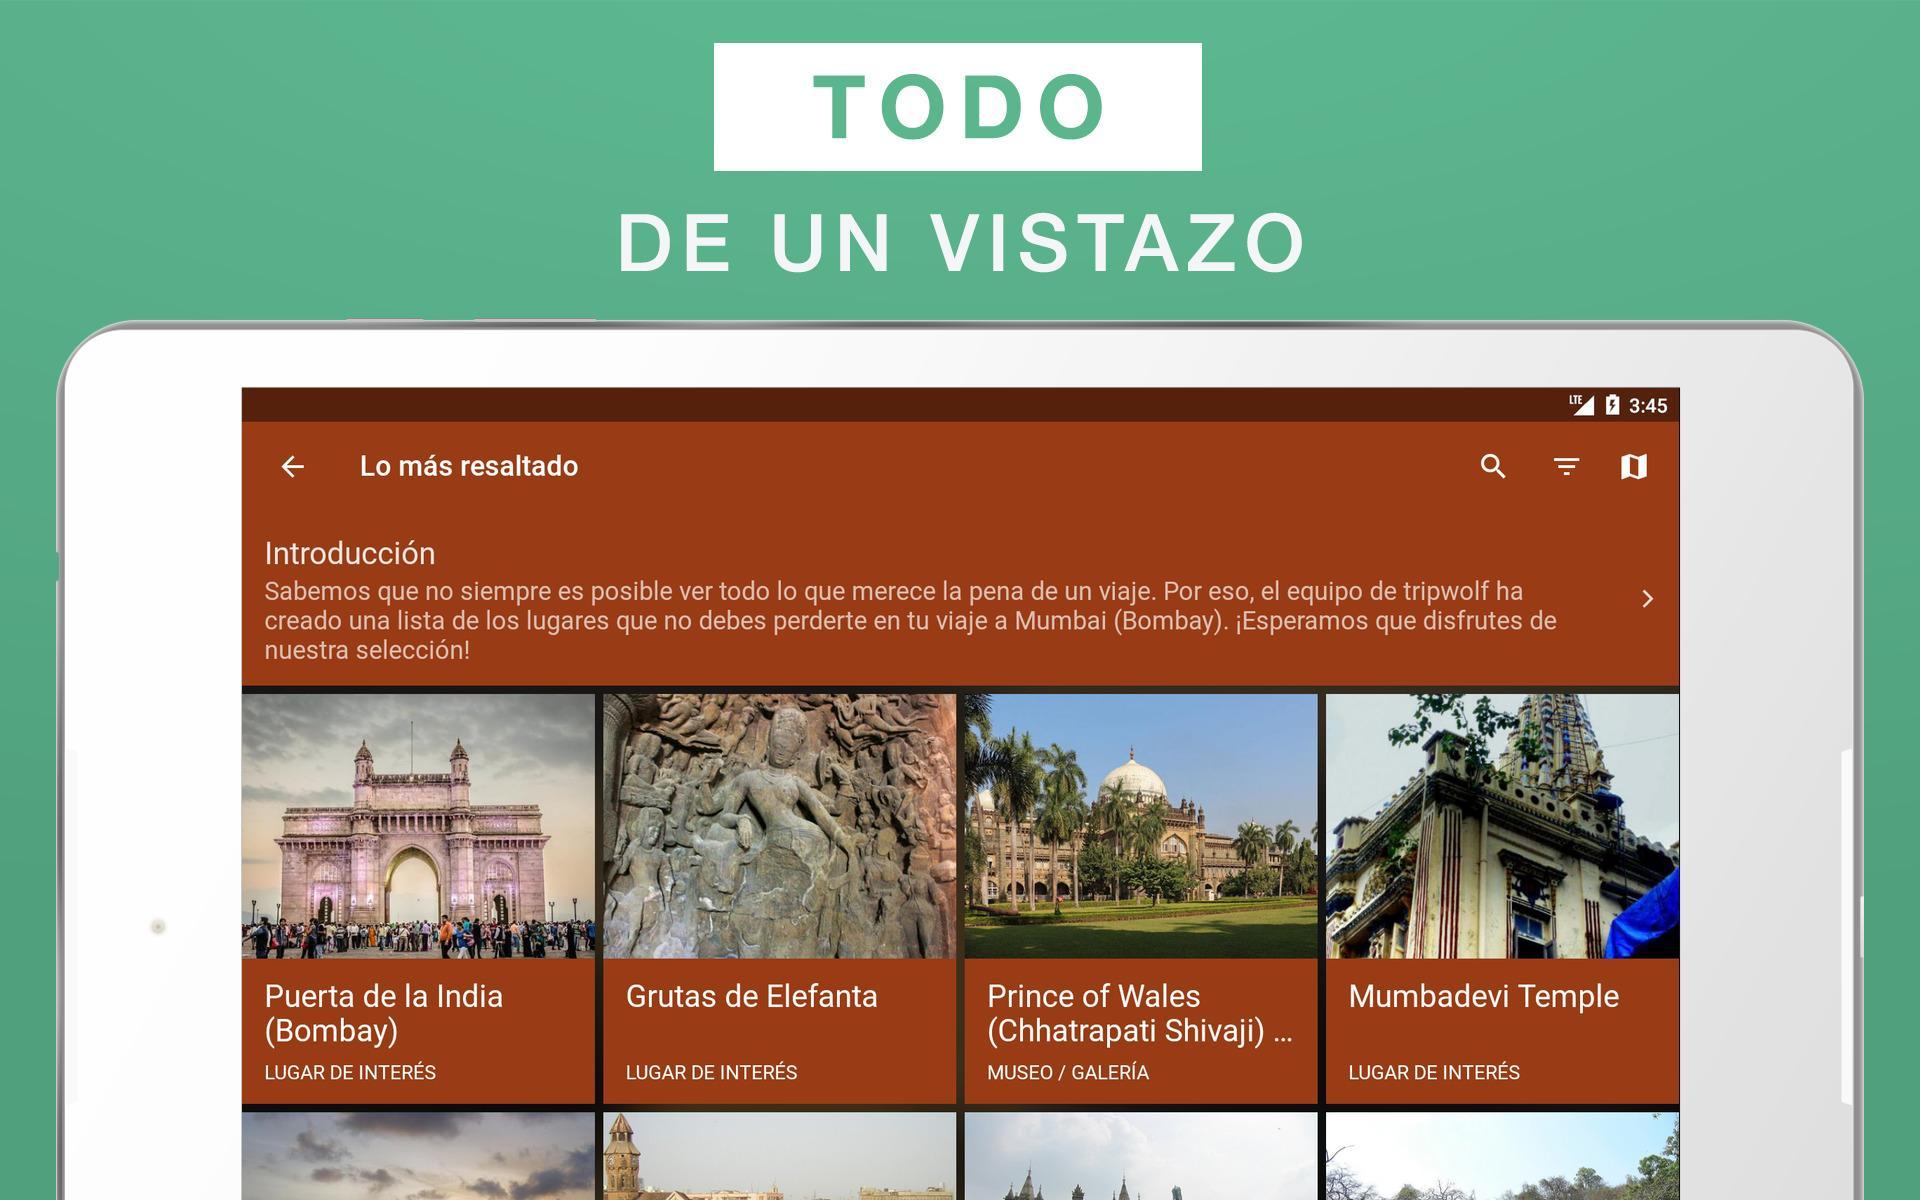Read the introduction paragraph about tripwolf
Image resolution: width=1920 pixels, height=1200 pixels.
tap(910, 620)
